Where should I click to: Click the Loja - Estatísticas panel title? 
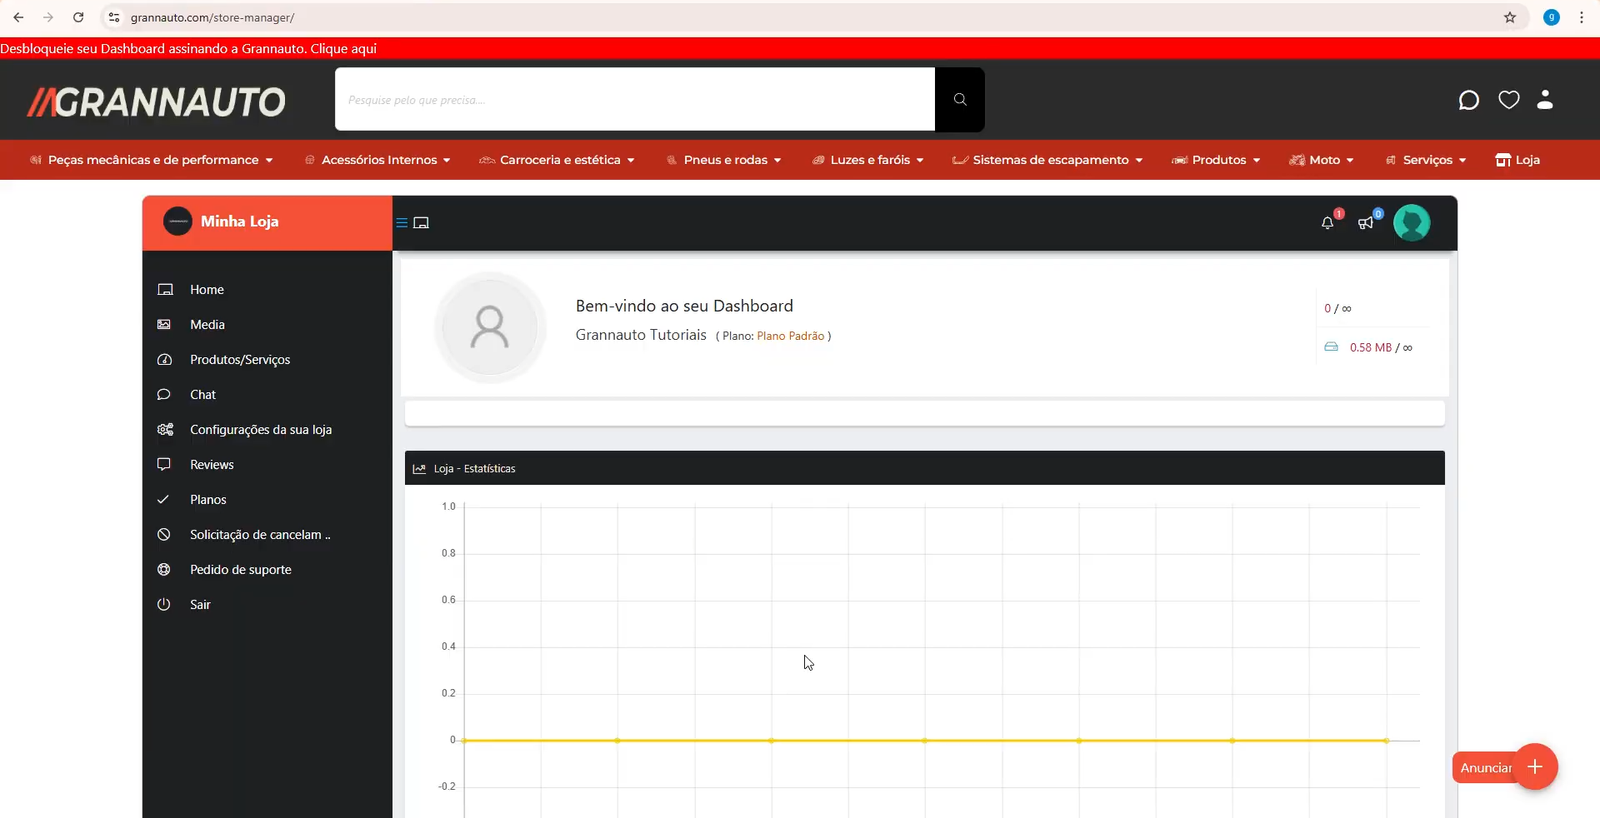(x=475, y=469)
